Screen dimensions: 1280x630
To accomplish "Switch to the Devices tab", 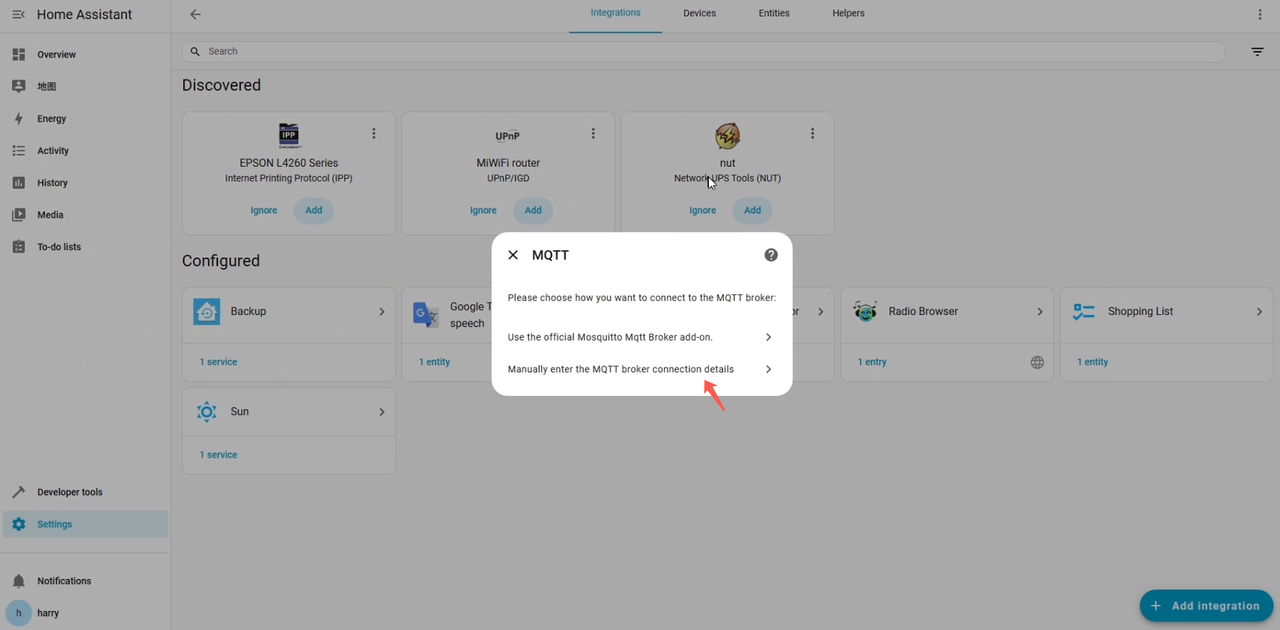I will (699, 14).
